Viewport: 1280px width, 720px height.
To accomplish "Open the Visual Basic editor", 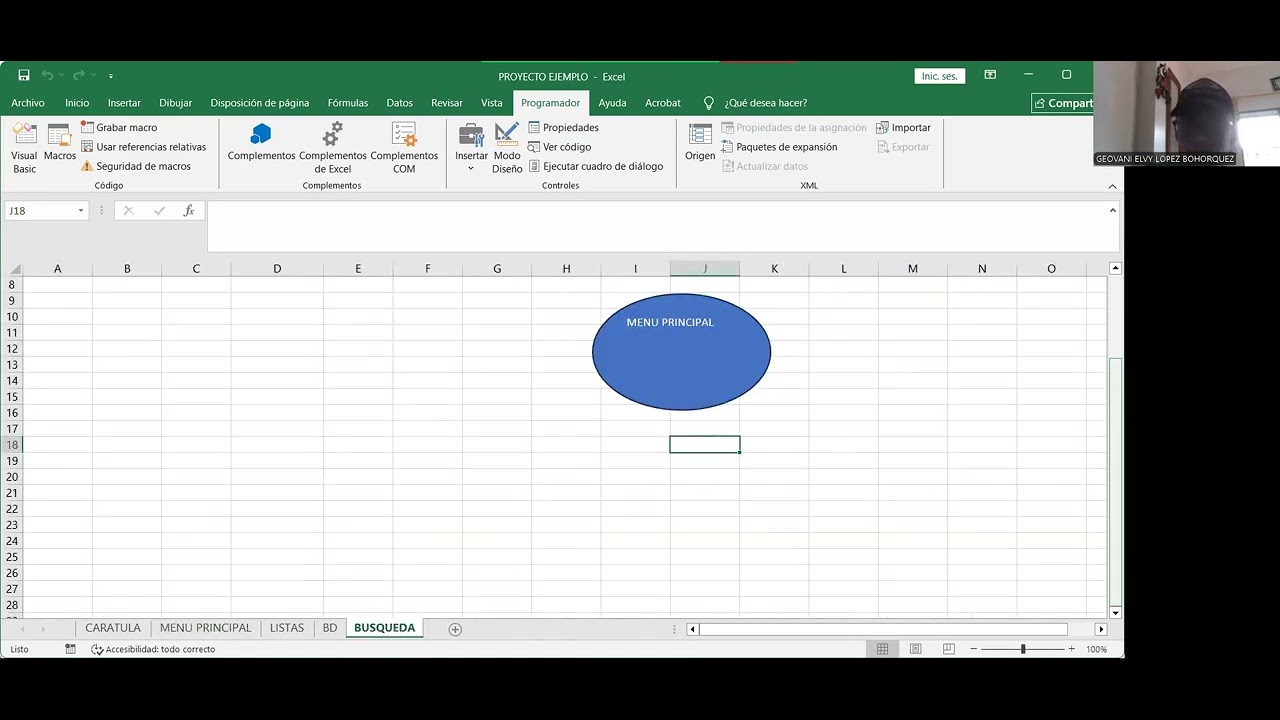I will pyautogui.click(x=24, y=148).
